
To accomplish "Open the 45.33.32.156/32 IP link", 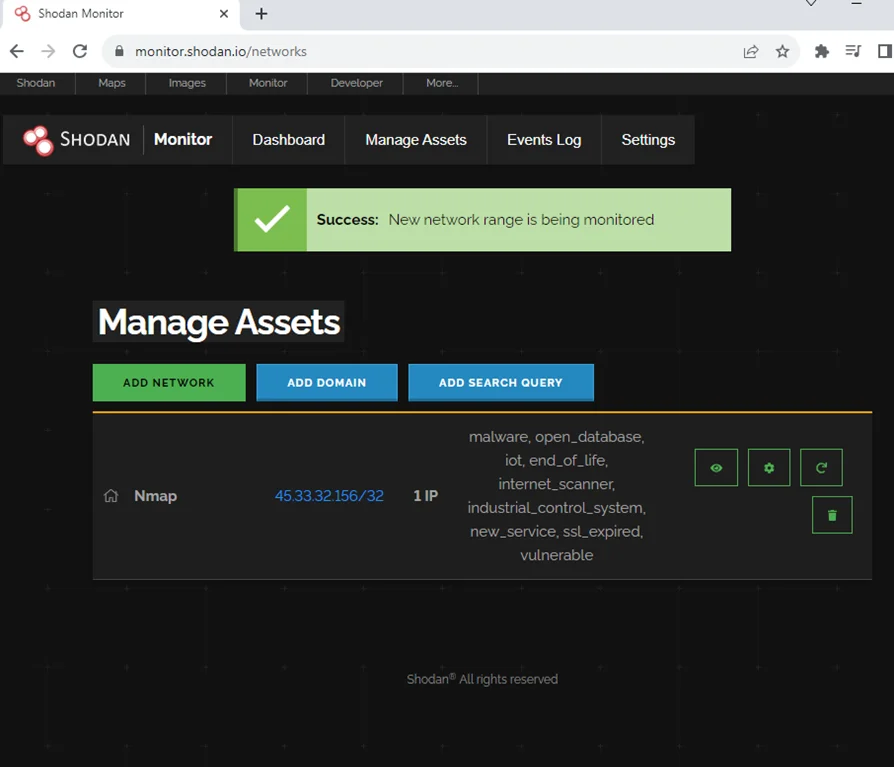I will tap(329, 495).
